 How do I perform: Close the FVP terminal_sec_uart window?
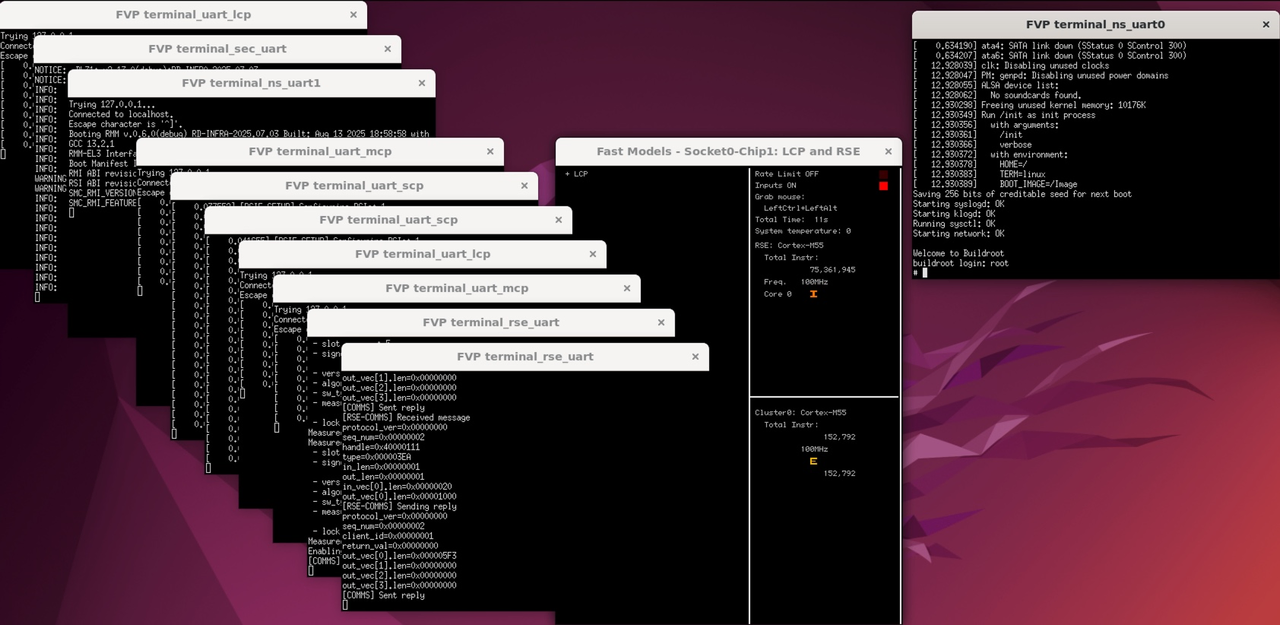pos(387,48)
